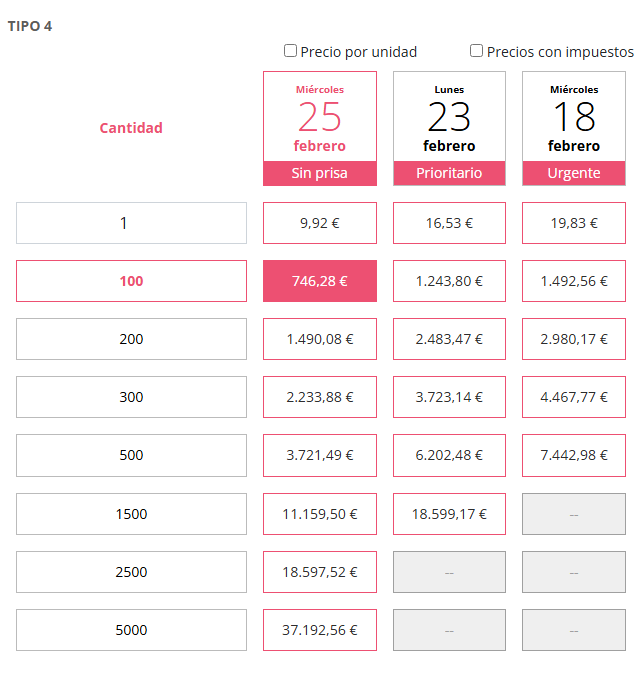Choose quantity 2500
Image resolution: width=644 pixels, height=679 pixels.
click(131, 572)
